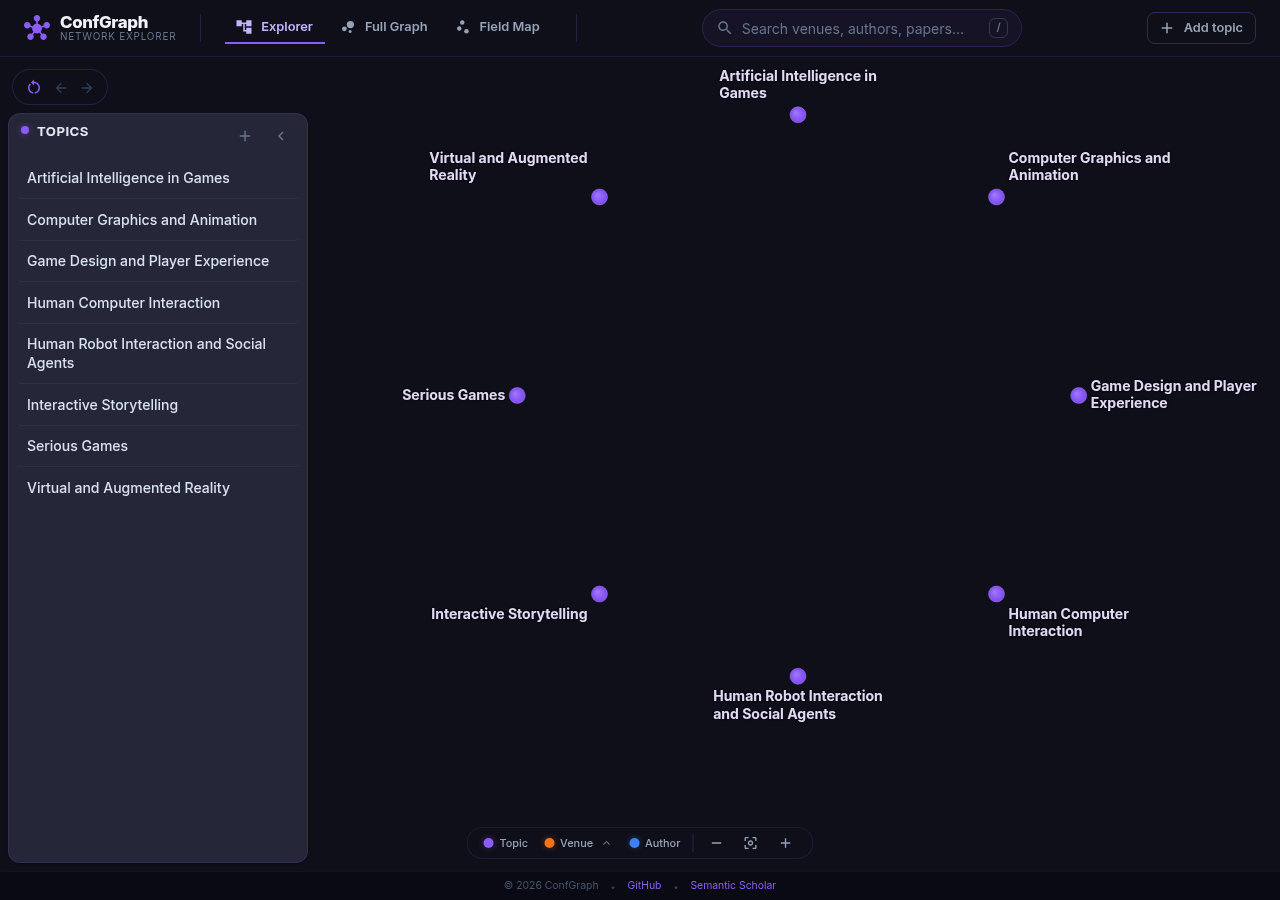Toggle the Venue legend filter
1280x900 pixels.
[x=568, y=843]
